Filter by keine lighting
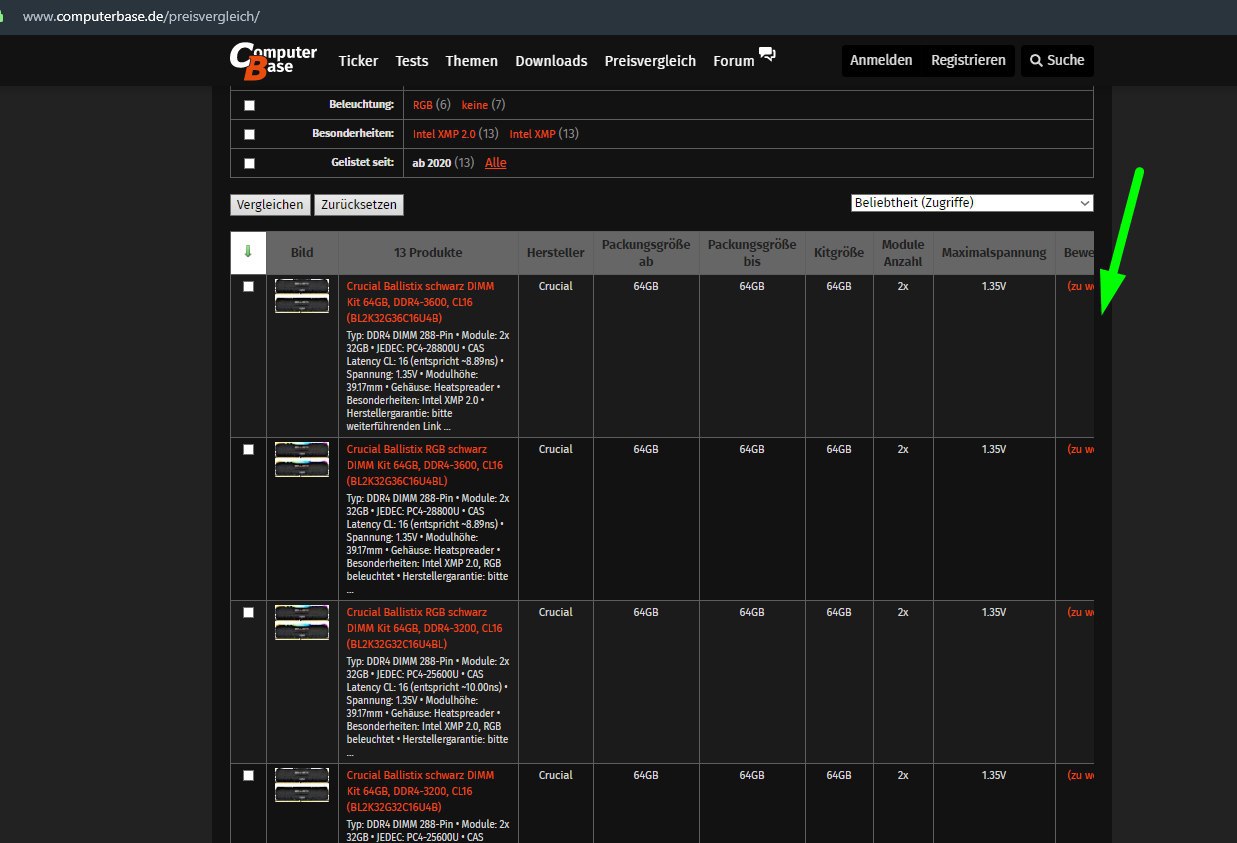 point(474,105)
